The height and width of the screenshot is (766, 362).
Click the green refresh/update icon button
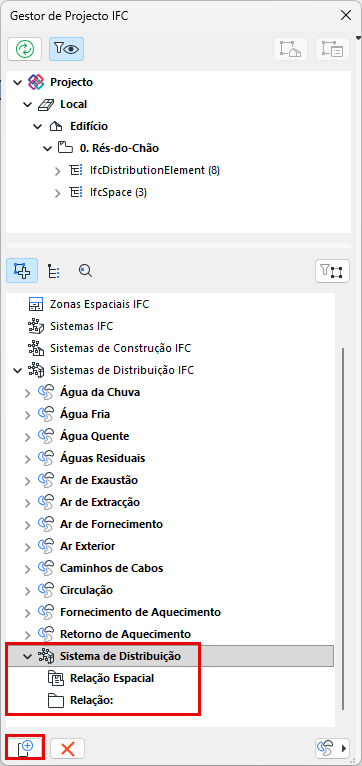point(25,49)
